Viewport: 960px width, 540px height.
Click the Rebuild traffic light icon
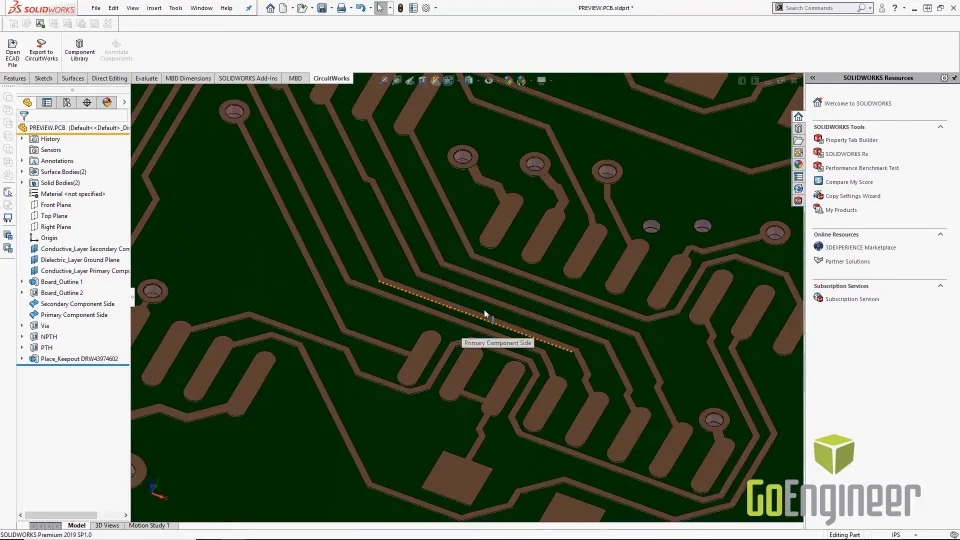pyautogui.click(x=400, y=8)
